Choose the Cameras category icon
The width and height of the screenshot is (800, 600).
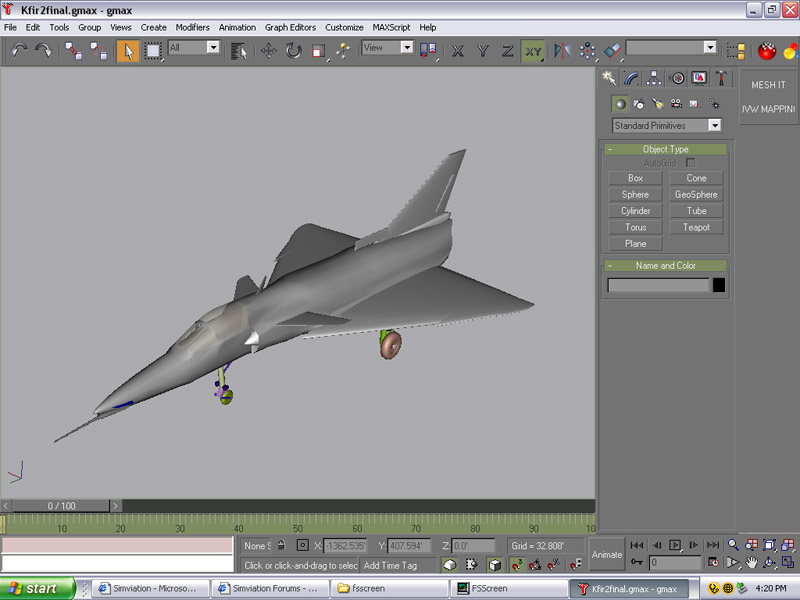tap(676, 103)
